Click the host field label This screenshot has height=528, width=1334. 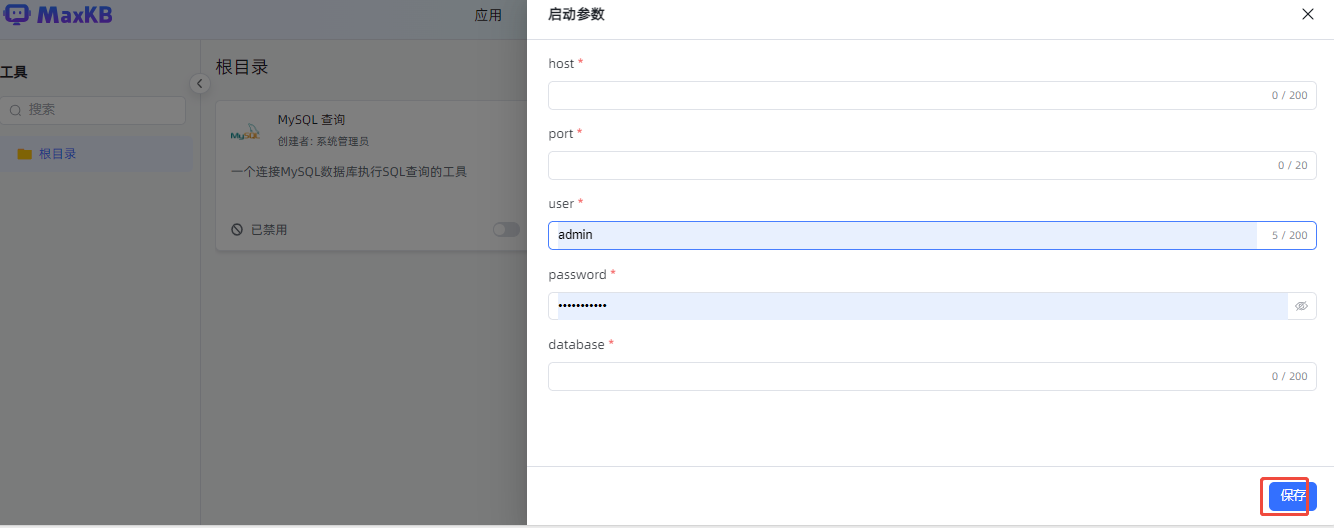click(x=561, y=63)
